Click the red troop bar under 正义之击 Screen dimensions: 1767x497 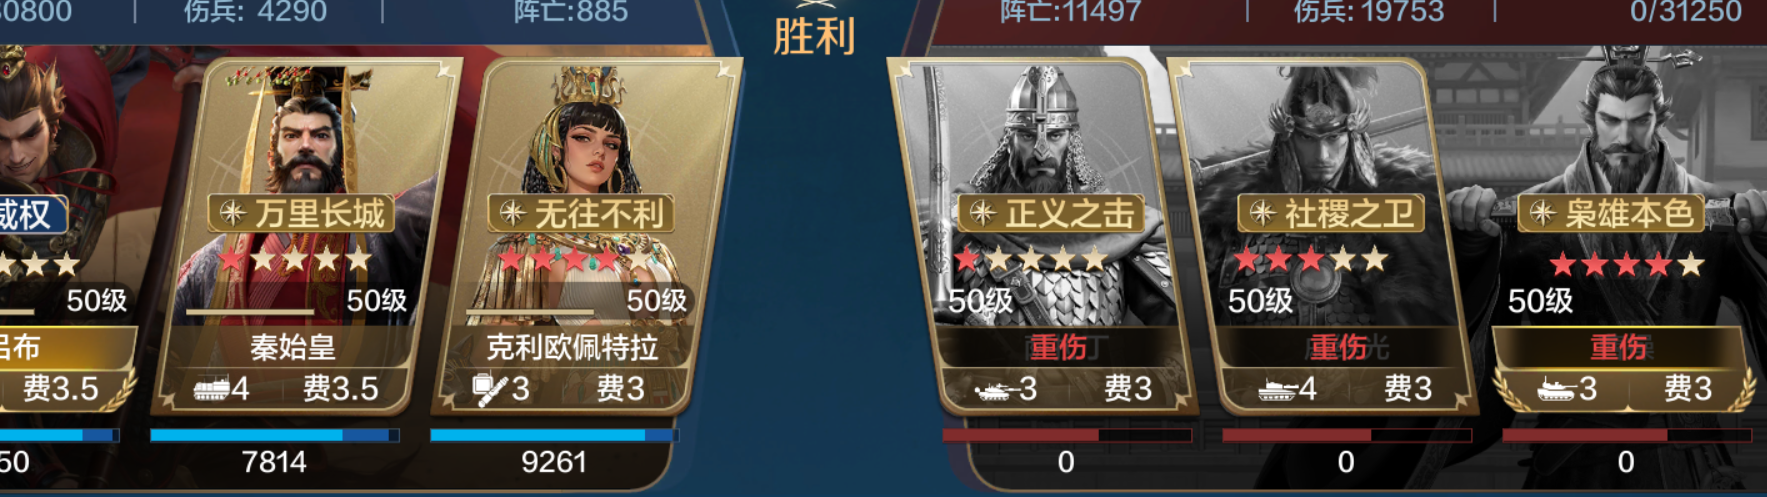point(1067,435)
